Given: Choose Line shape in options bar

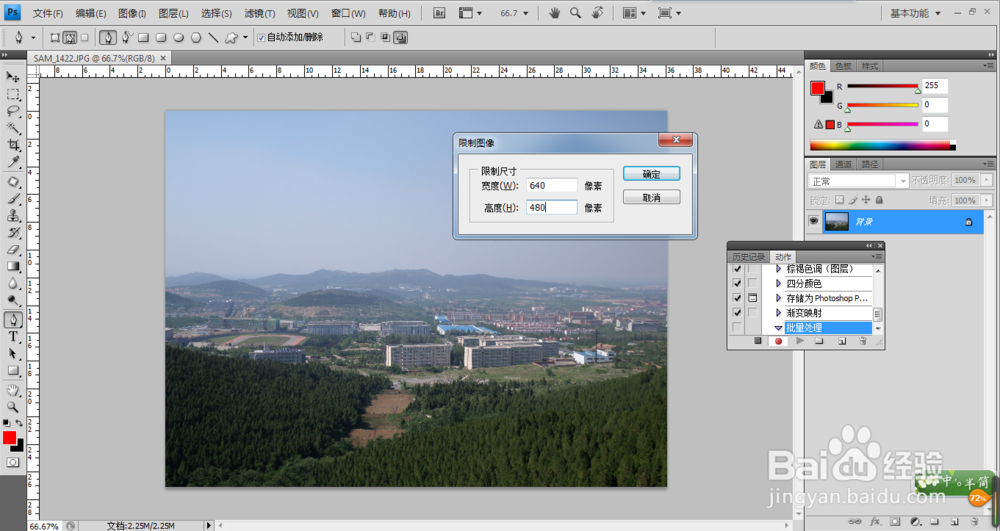Looking at the screenshot, I should click(x=214, y=38).
